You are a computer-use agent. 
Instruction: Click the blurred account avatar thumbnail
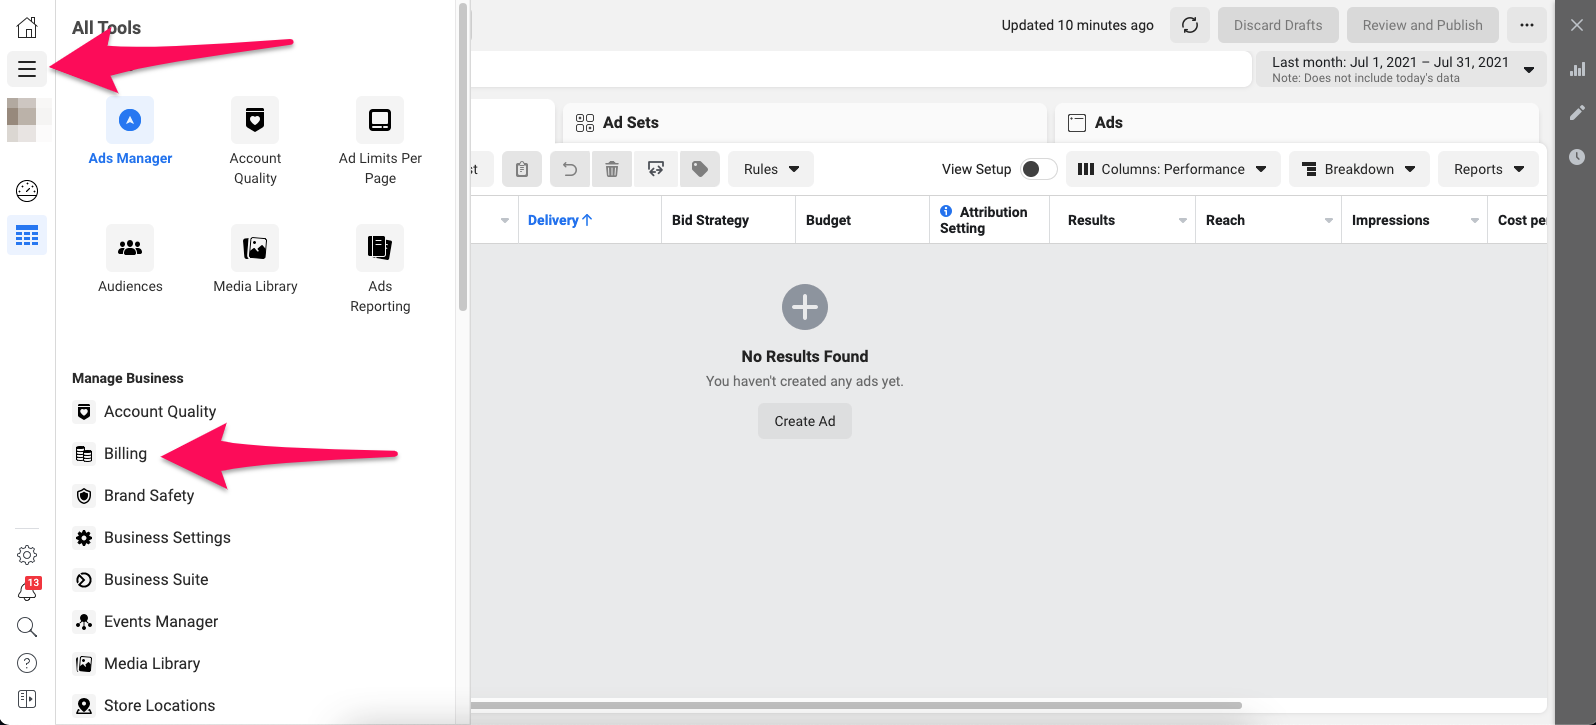click(x=27, y=120)
